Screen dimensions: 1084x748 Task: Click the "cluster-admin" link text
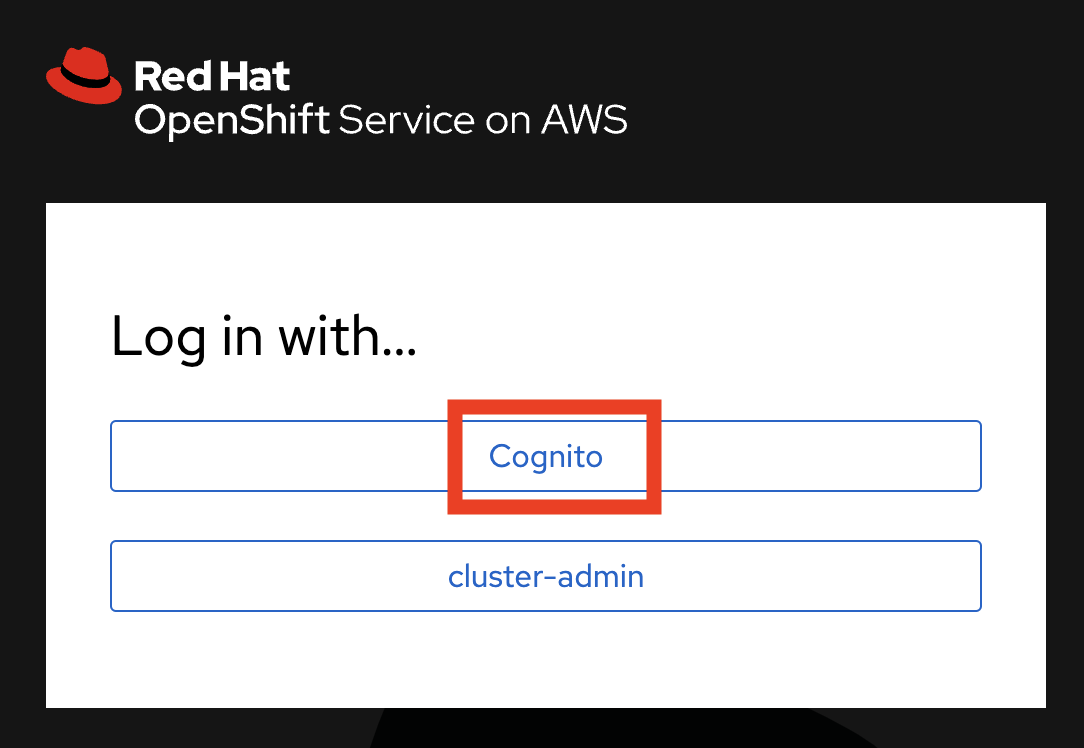click(x=546, y=577)
